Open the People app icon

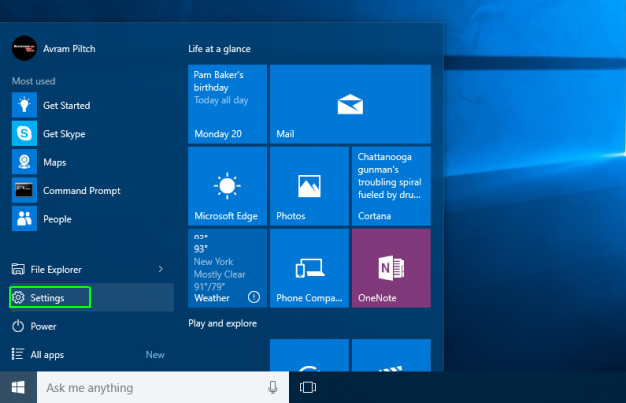pyautogui.click(x=24, y=218)
